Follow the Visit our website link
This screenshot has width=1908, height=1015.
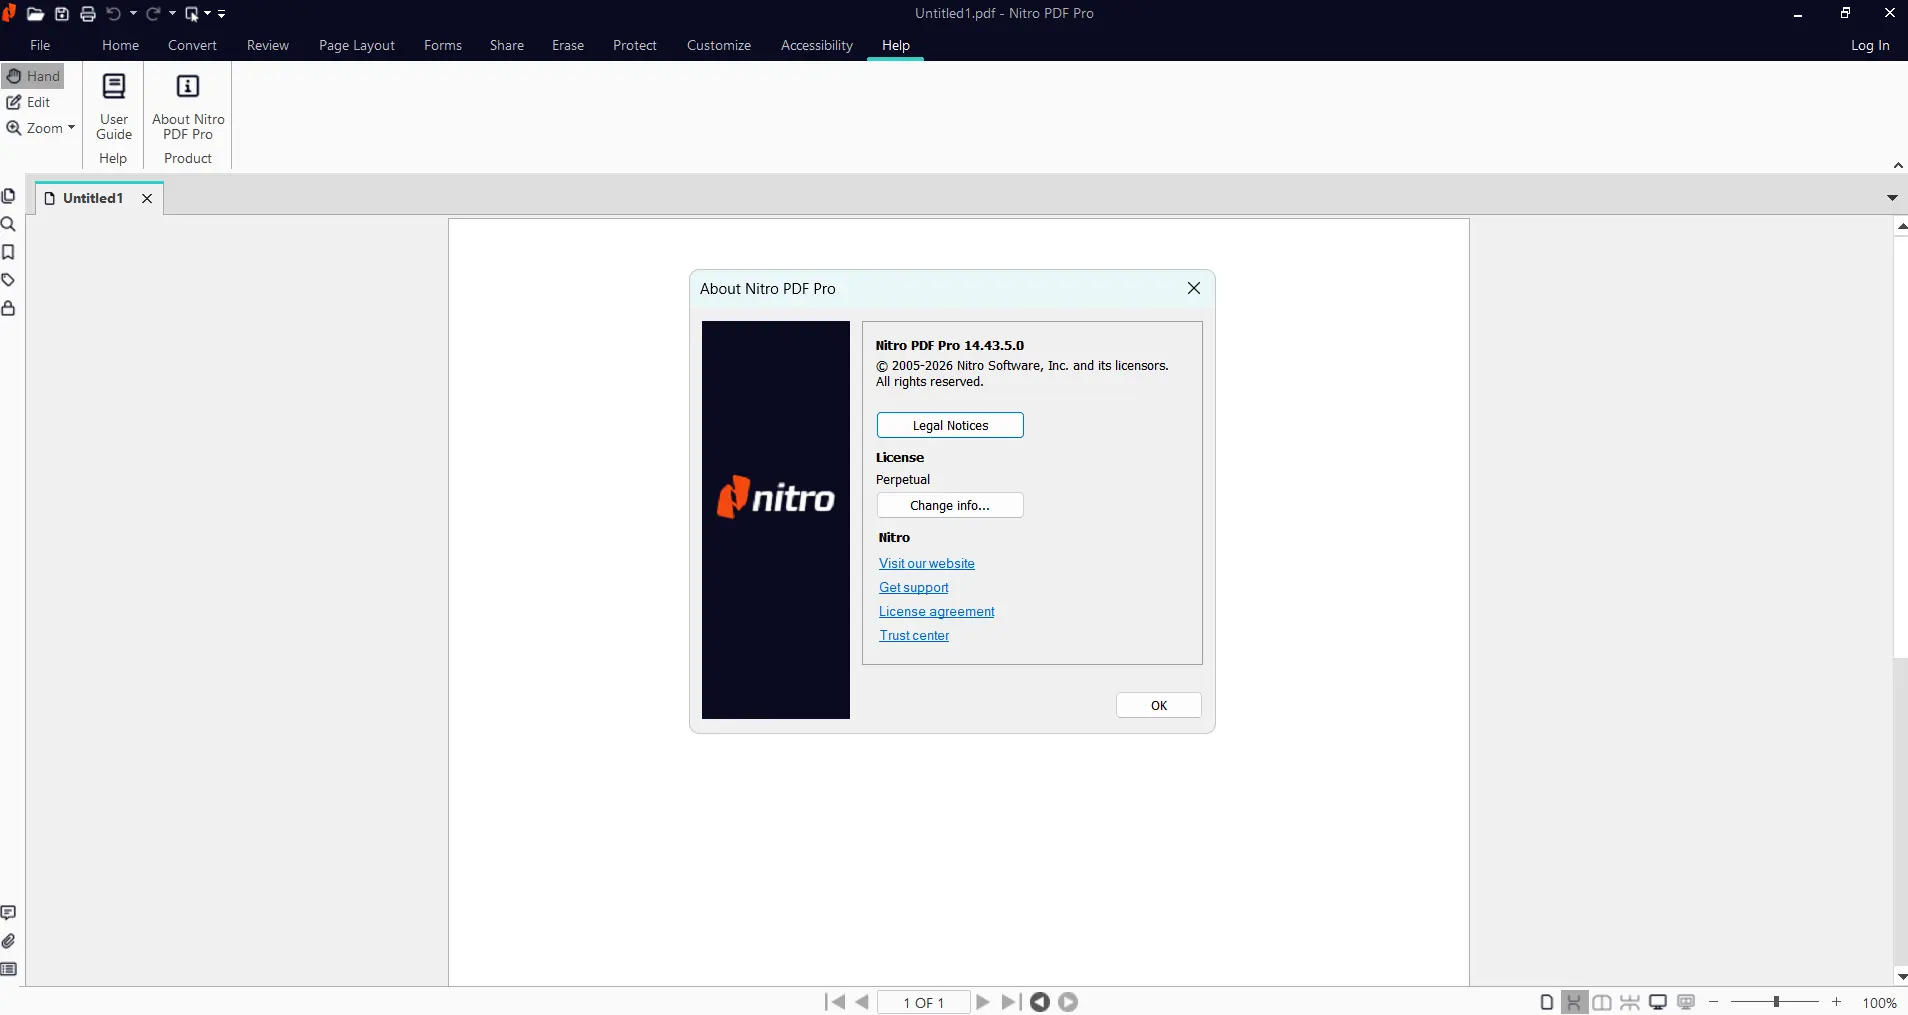(927, 563)
